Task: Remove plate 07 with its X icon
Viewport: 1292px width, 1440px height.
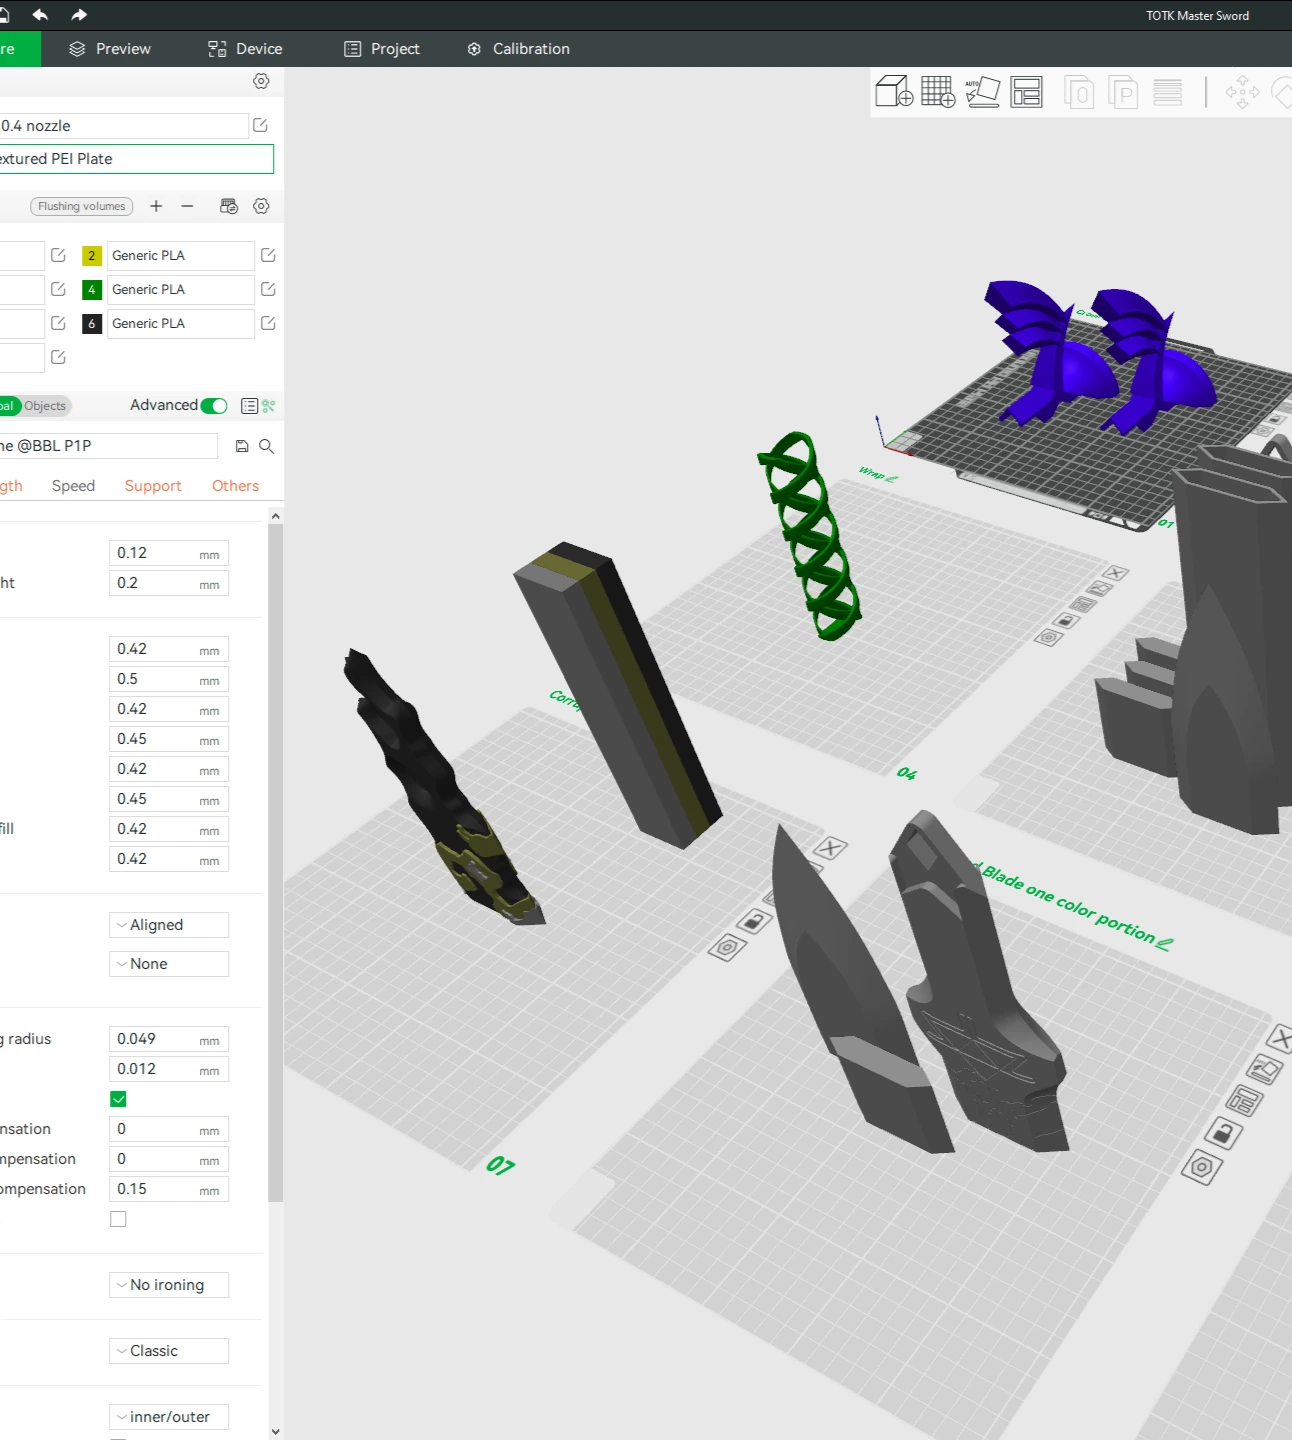Action: pos(830,849)
